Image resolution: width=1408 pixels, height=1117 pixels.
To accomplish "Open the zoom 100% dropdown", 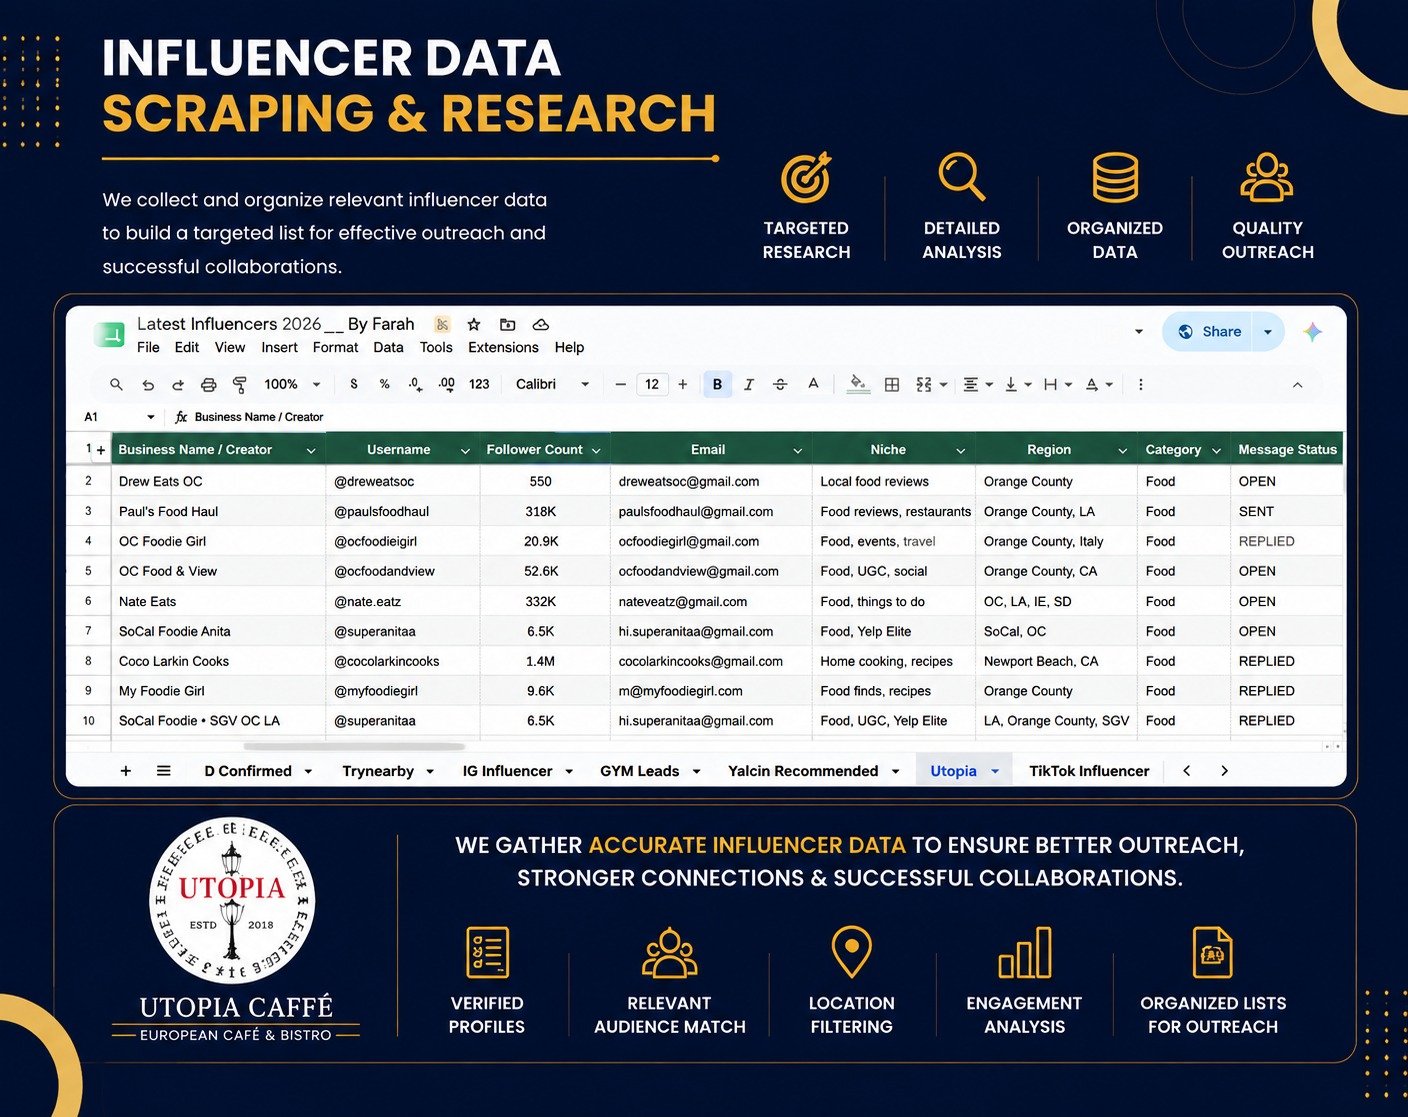I will [292, 384].
